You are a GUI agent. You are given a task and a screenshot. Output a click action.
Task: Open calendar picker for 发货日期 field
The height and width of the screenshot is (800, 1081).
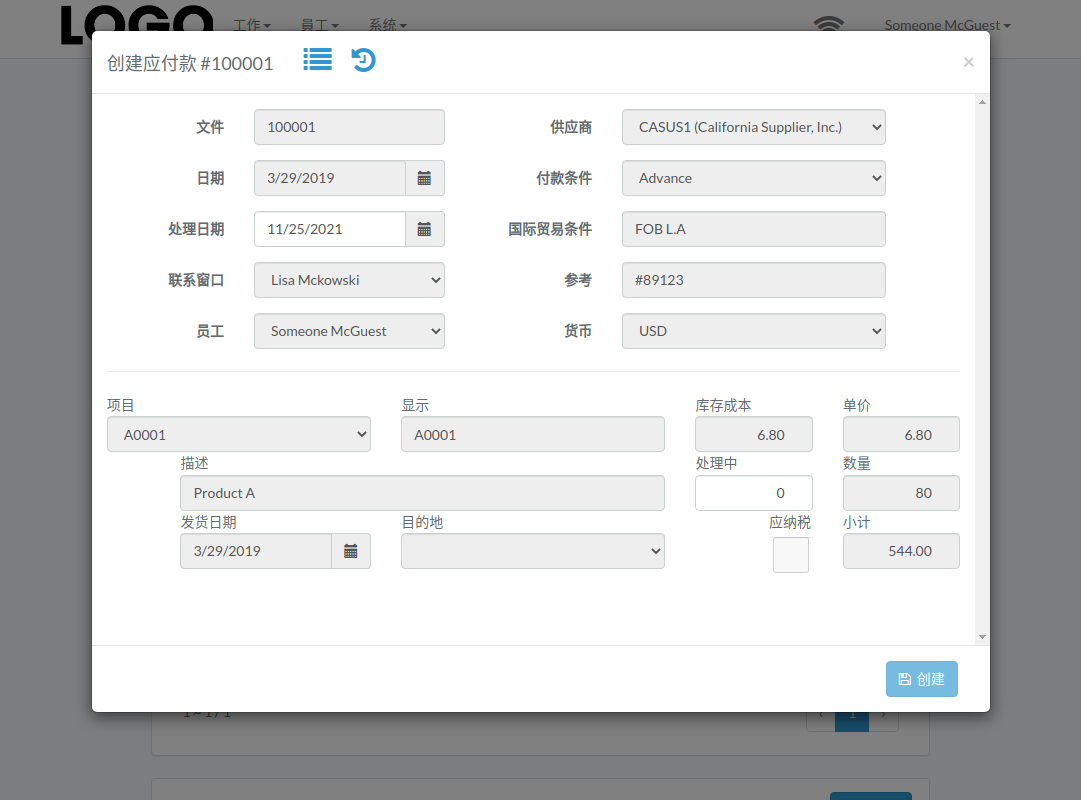click(351, 551)
